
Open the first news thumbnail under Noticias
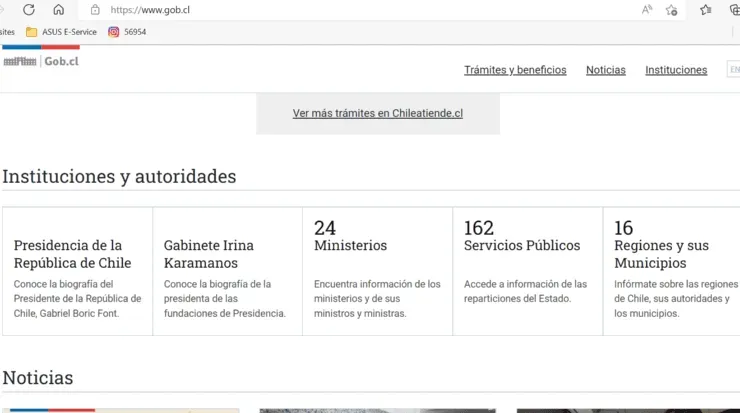[x=121, y=411]
